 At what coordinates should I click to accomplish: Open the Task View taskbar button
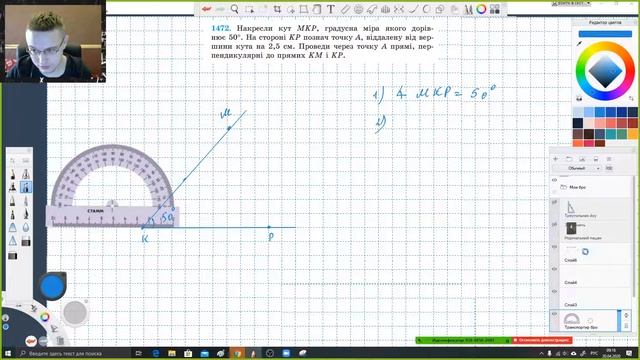coord(139,353)
